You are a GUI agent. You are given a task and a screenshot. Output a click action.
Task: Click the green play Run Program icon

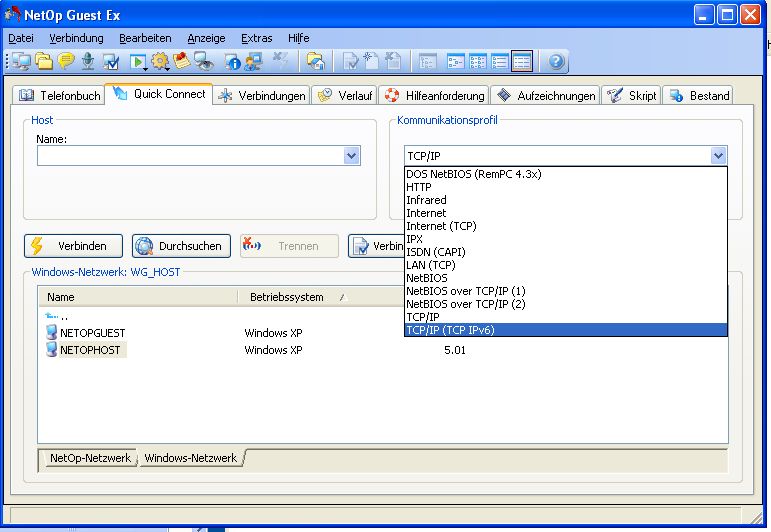138,61
